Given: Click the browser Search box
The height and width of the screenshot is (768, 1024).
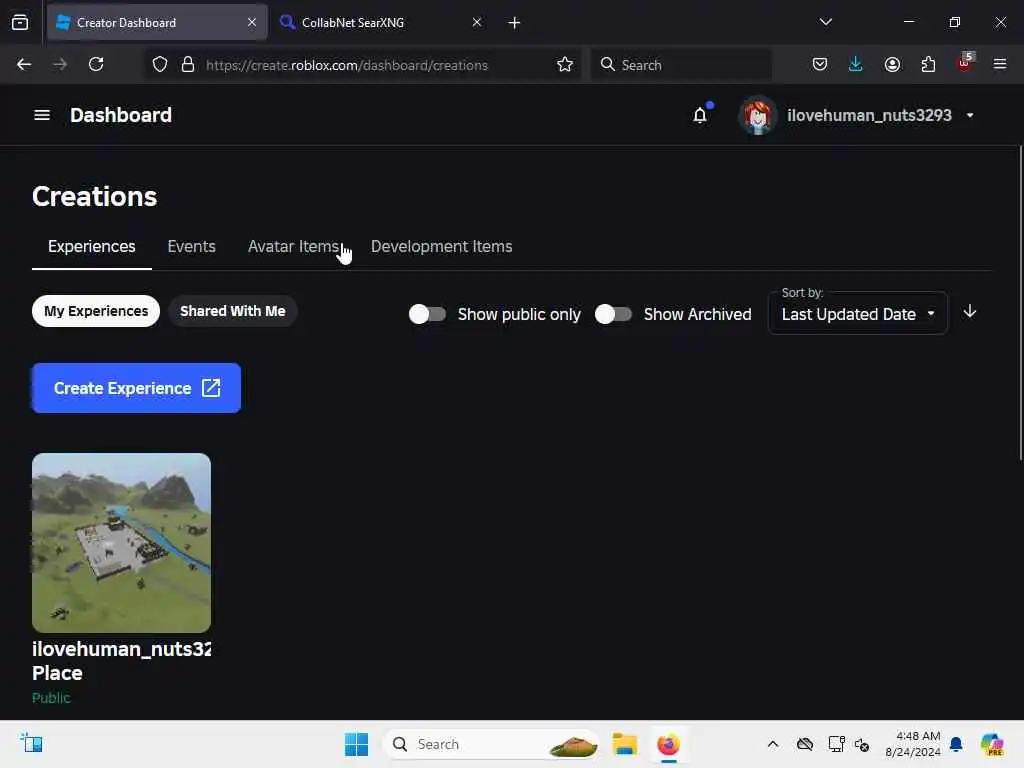Looking at the screenshot, I should (682, 64).
